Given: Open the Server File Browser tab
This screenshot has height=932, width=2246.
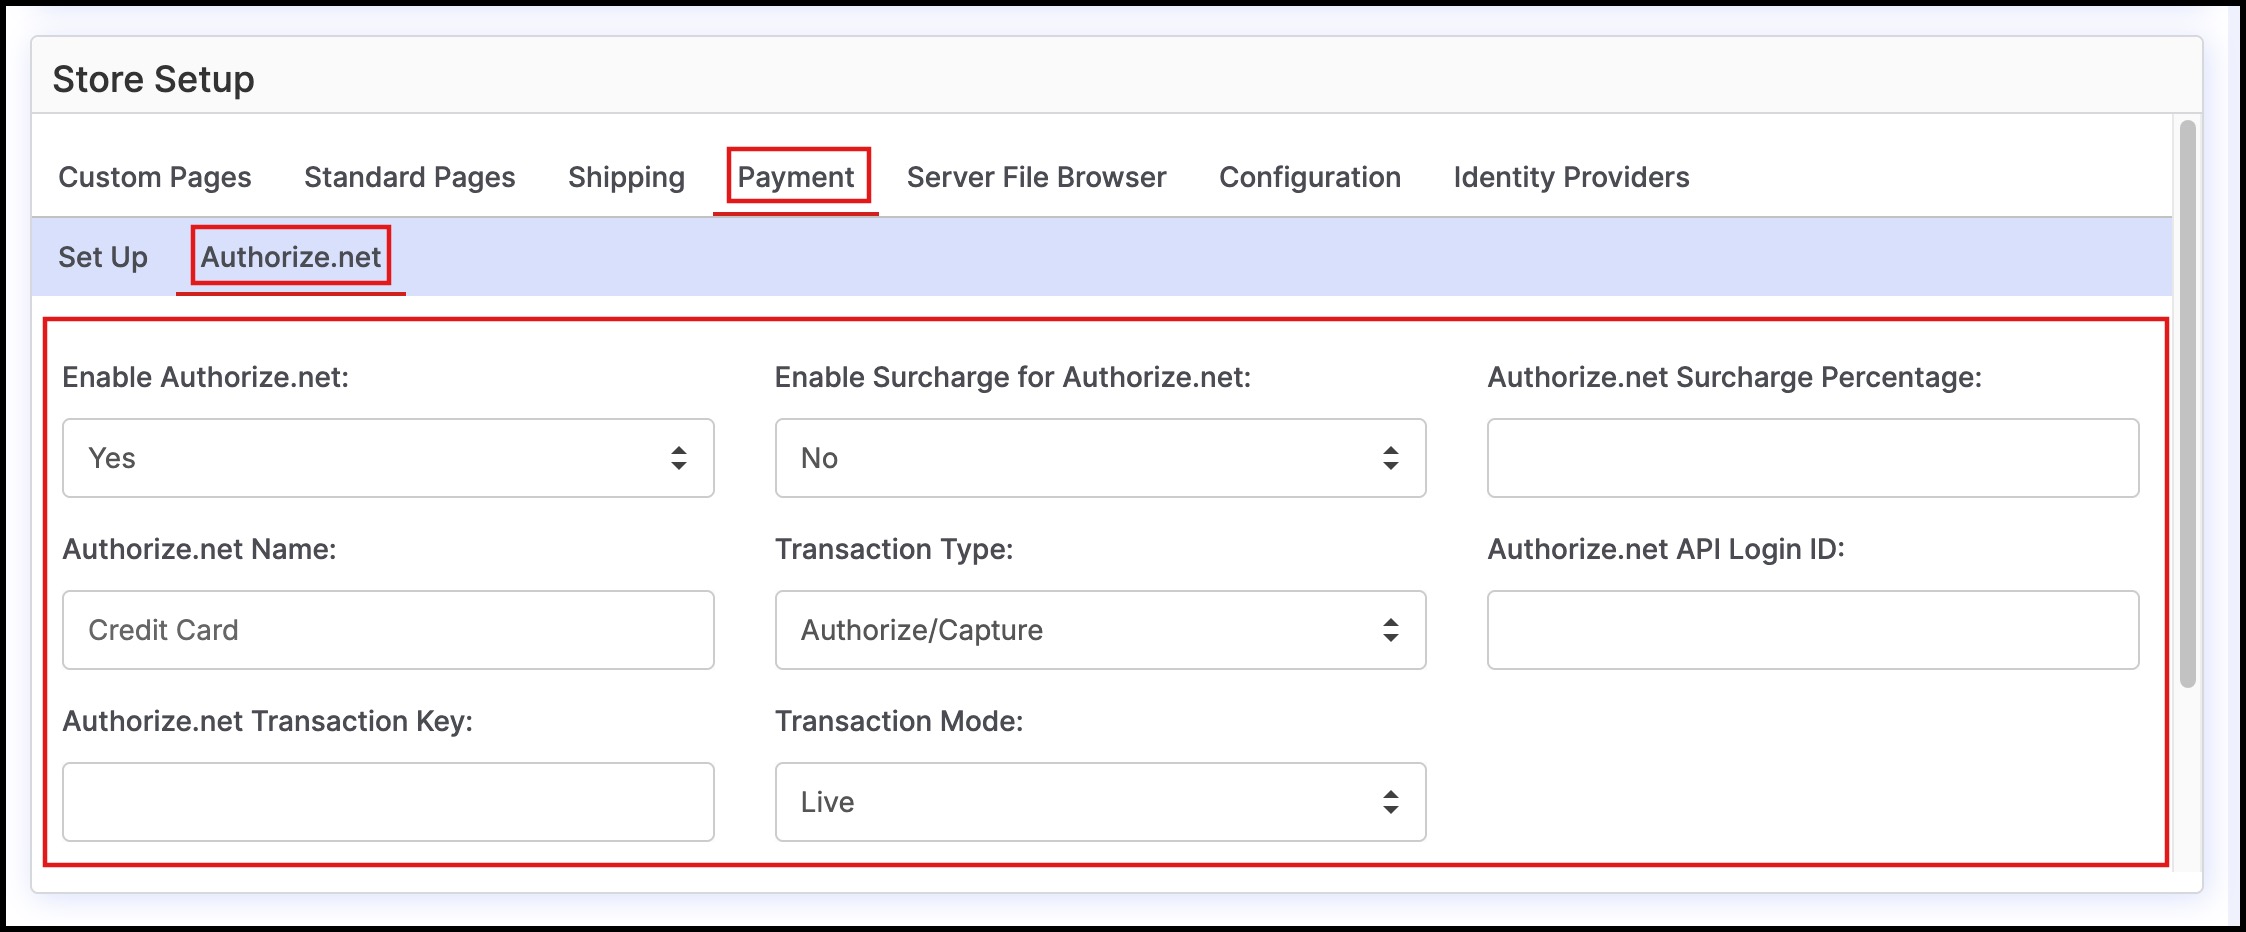Looking at the screenshot, I should click(x=1037, y=177).
